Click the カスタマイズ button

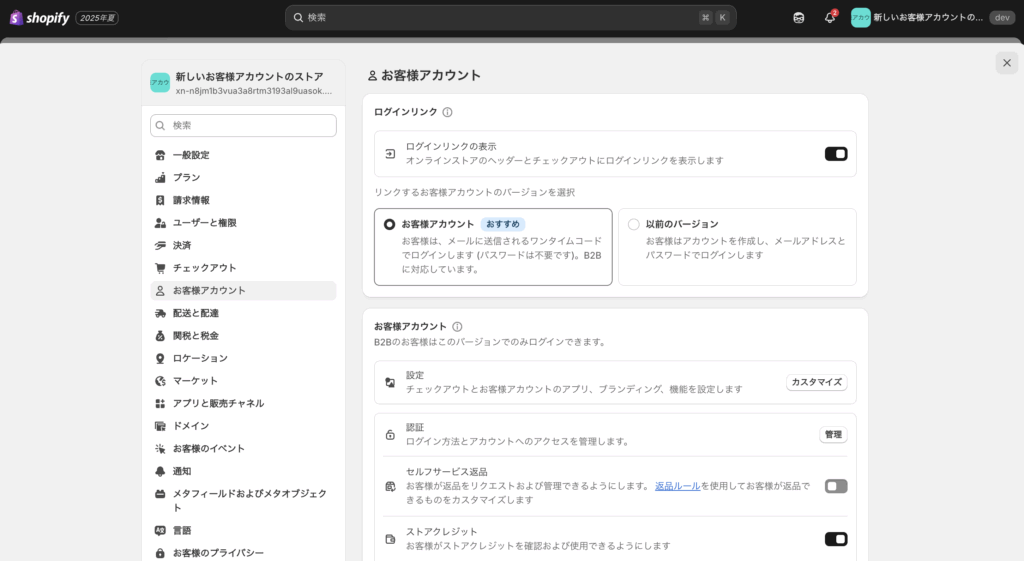pyautogui.click(x=816, y=382)
